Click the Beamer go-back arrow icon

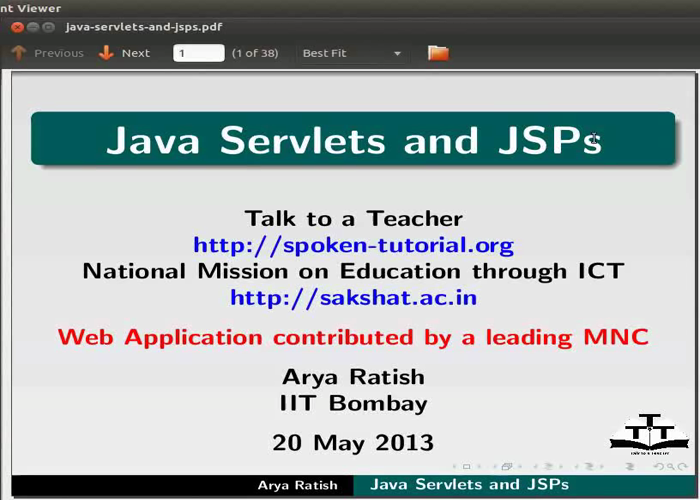click(658, 467)
